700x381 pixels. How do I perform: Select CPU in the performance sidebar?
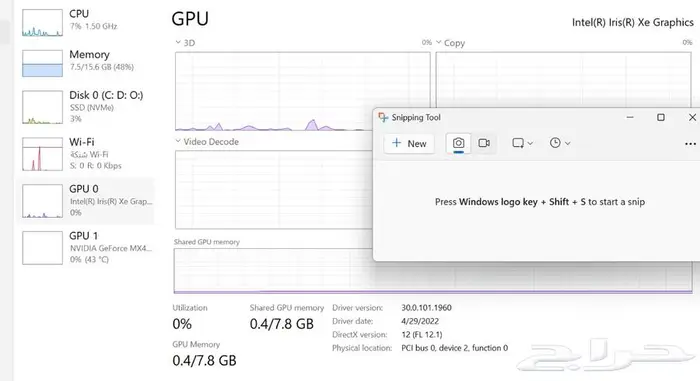tap(85, 22)
